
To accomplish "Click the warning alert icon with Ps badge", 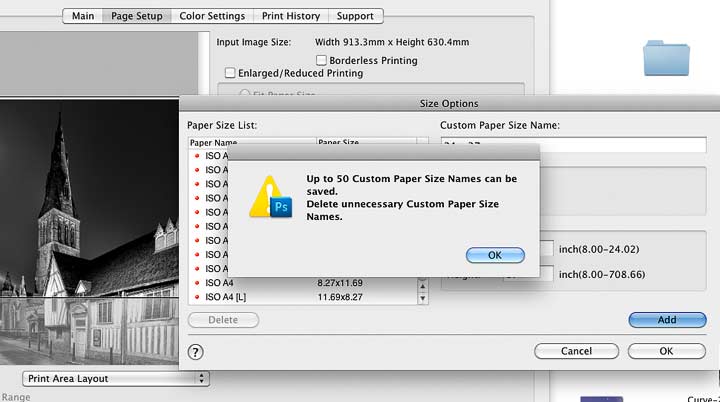I will [271, 197].
